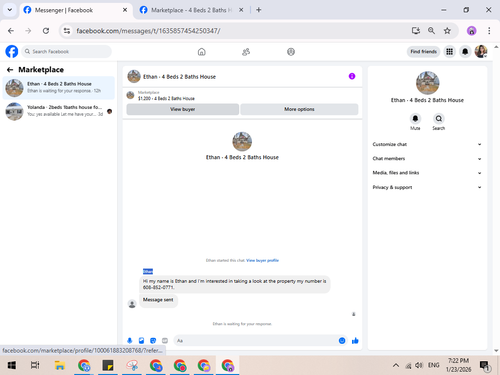Open Chrome zoom magnifier icon
Screen dimensions: 500x375
tap(431, 31)
